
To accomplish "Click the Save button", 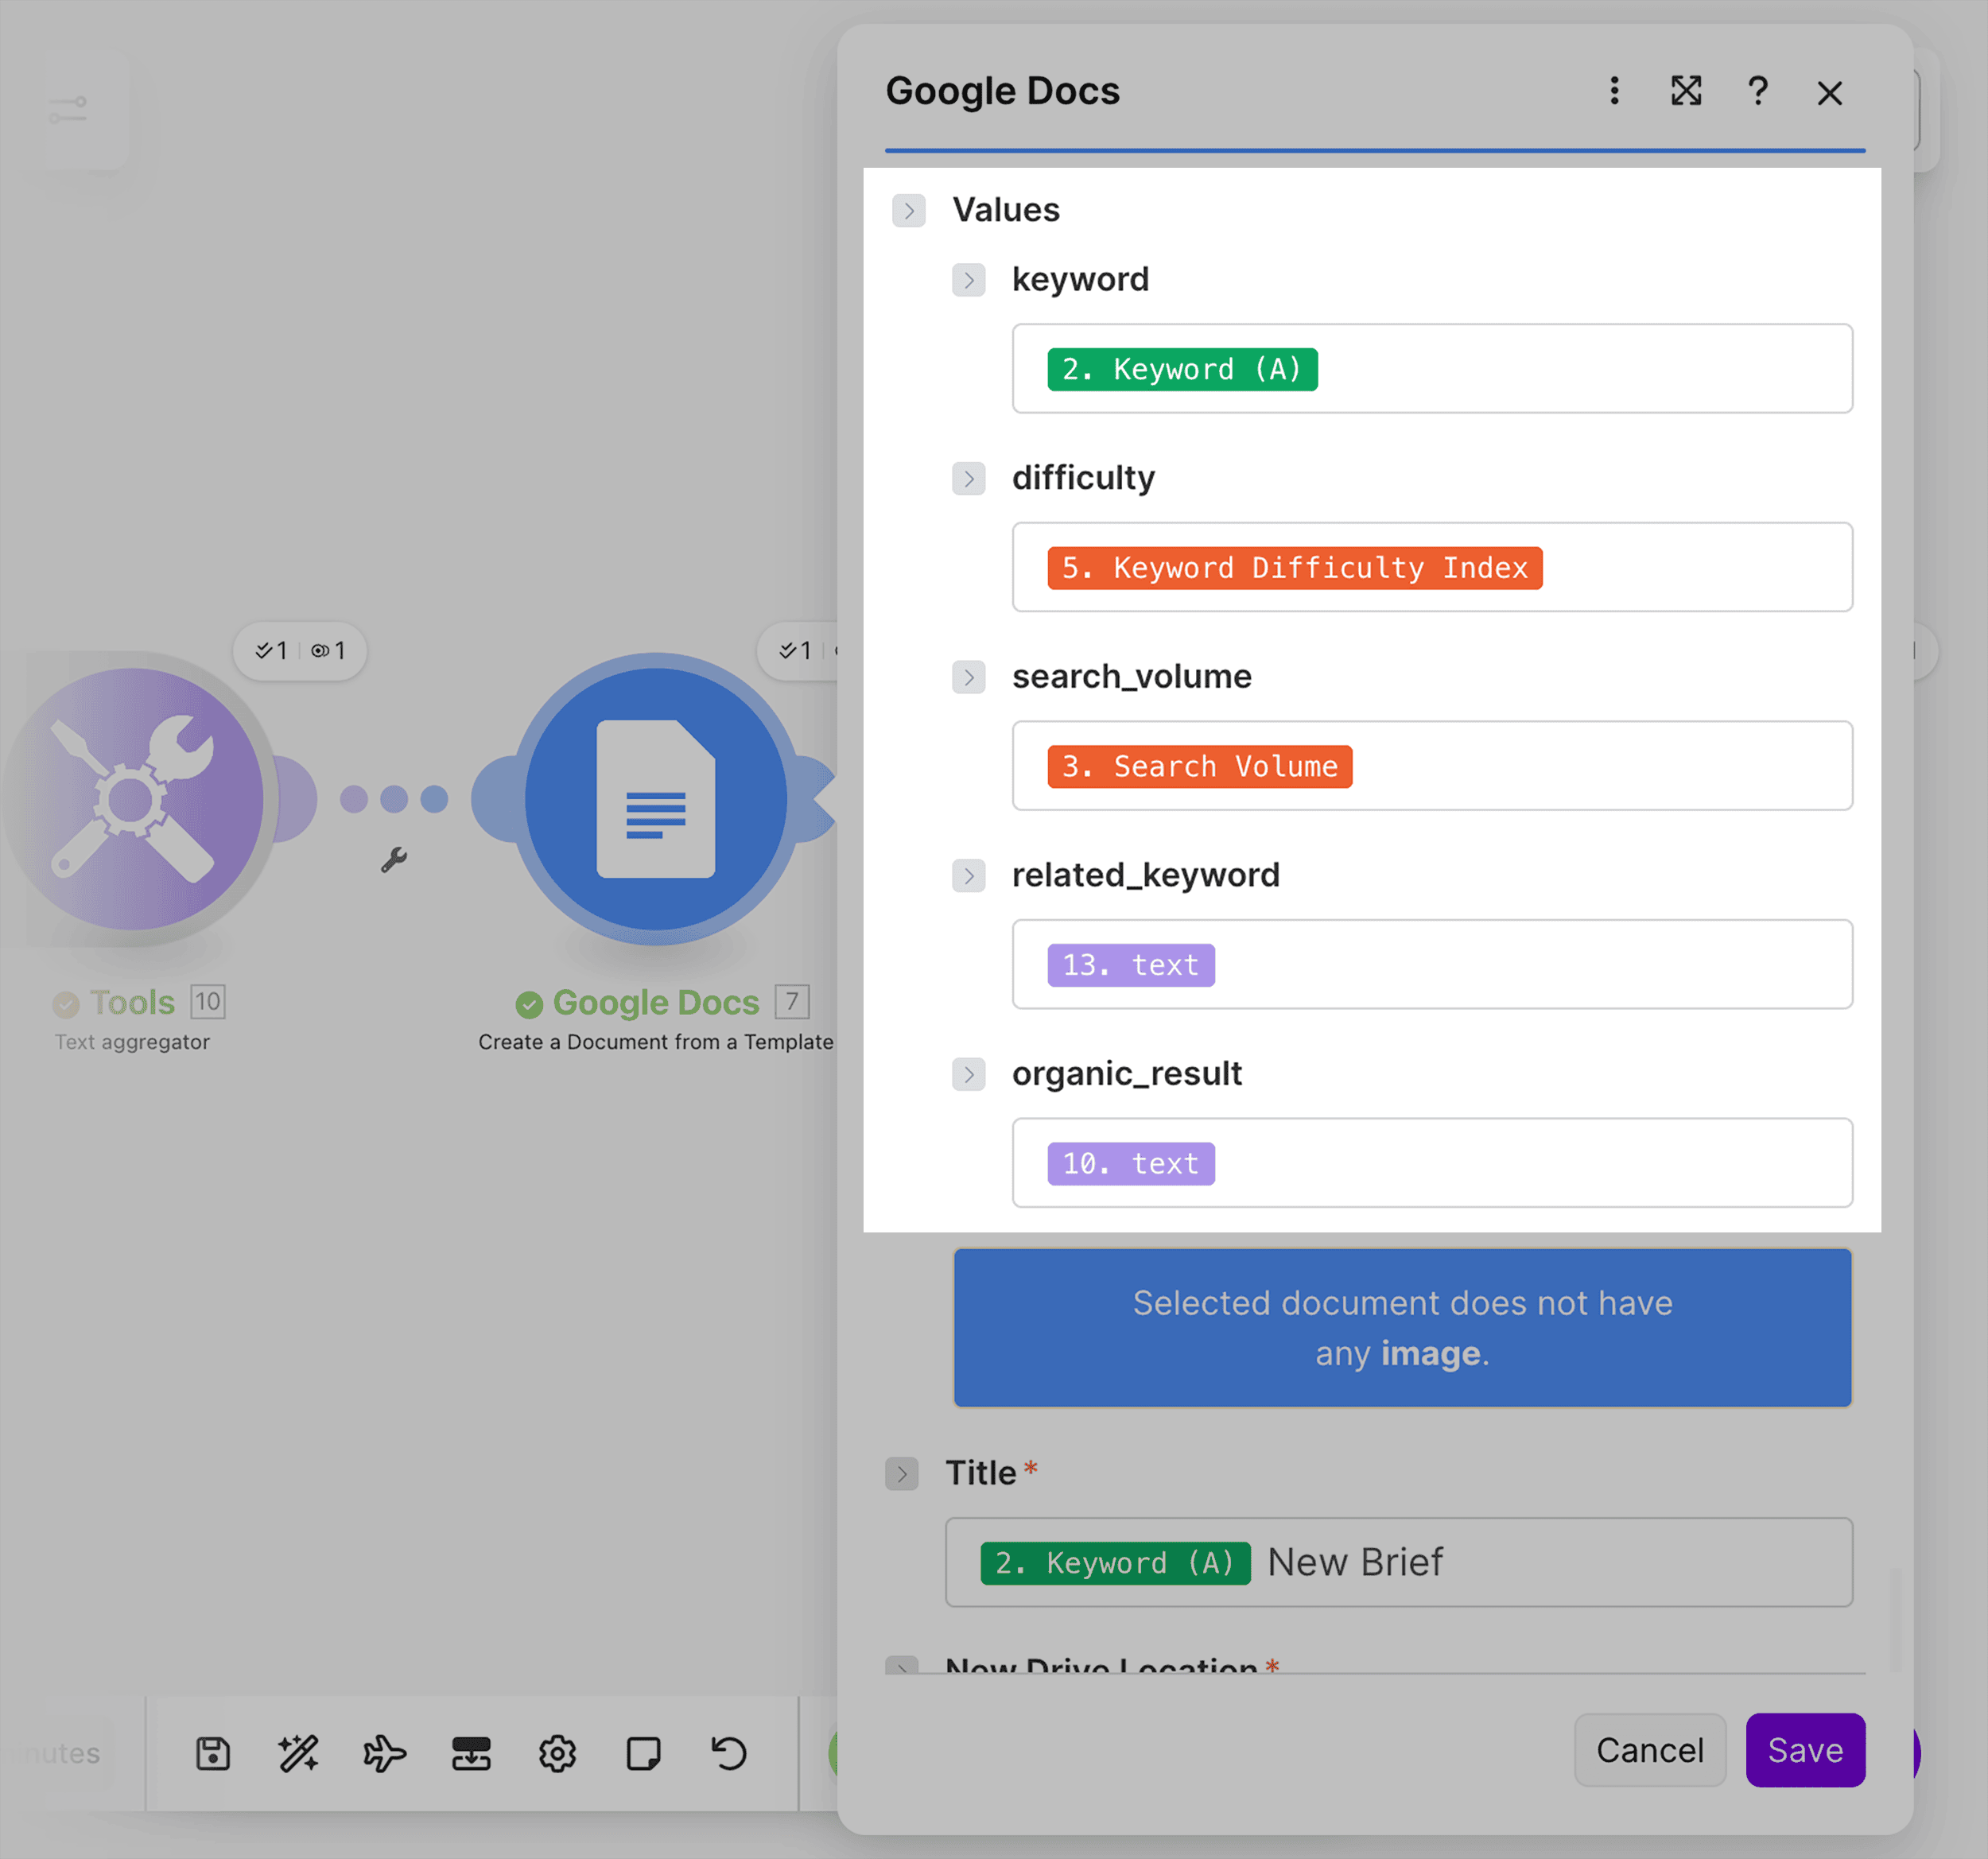I will pos(1804,1750).
